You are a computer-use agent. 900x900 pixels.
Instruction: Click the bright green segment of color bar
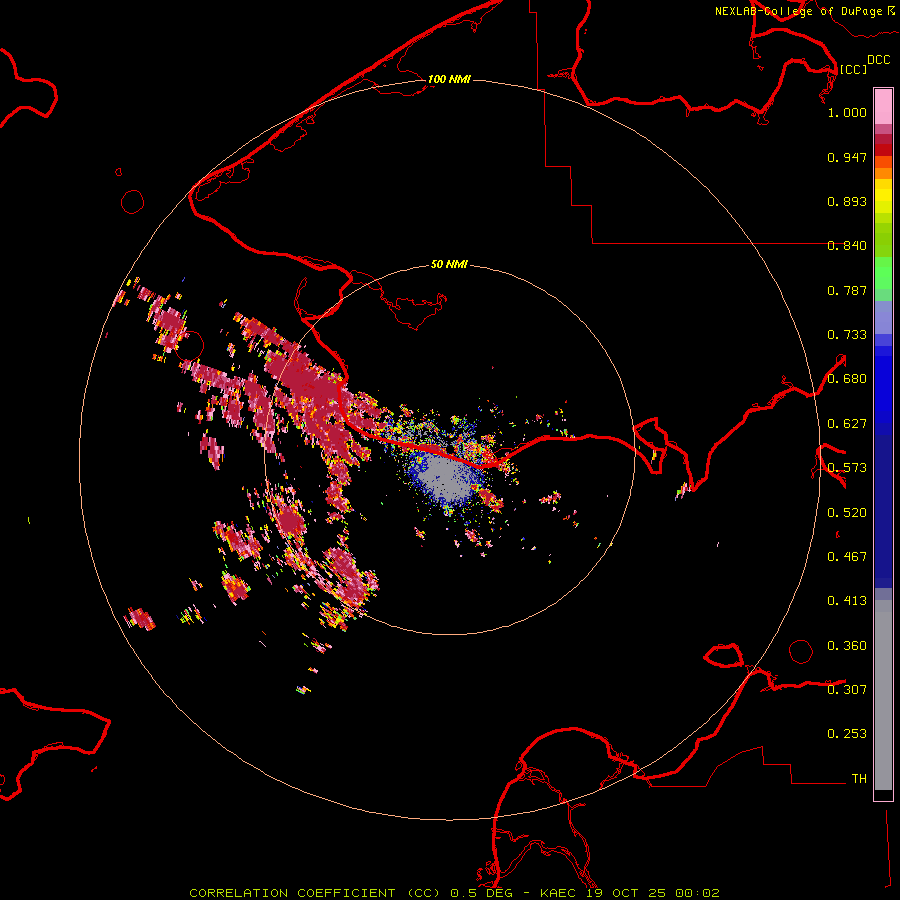883,273
